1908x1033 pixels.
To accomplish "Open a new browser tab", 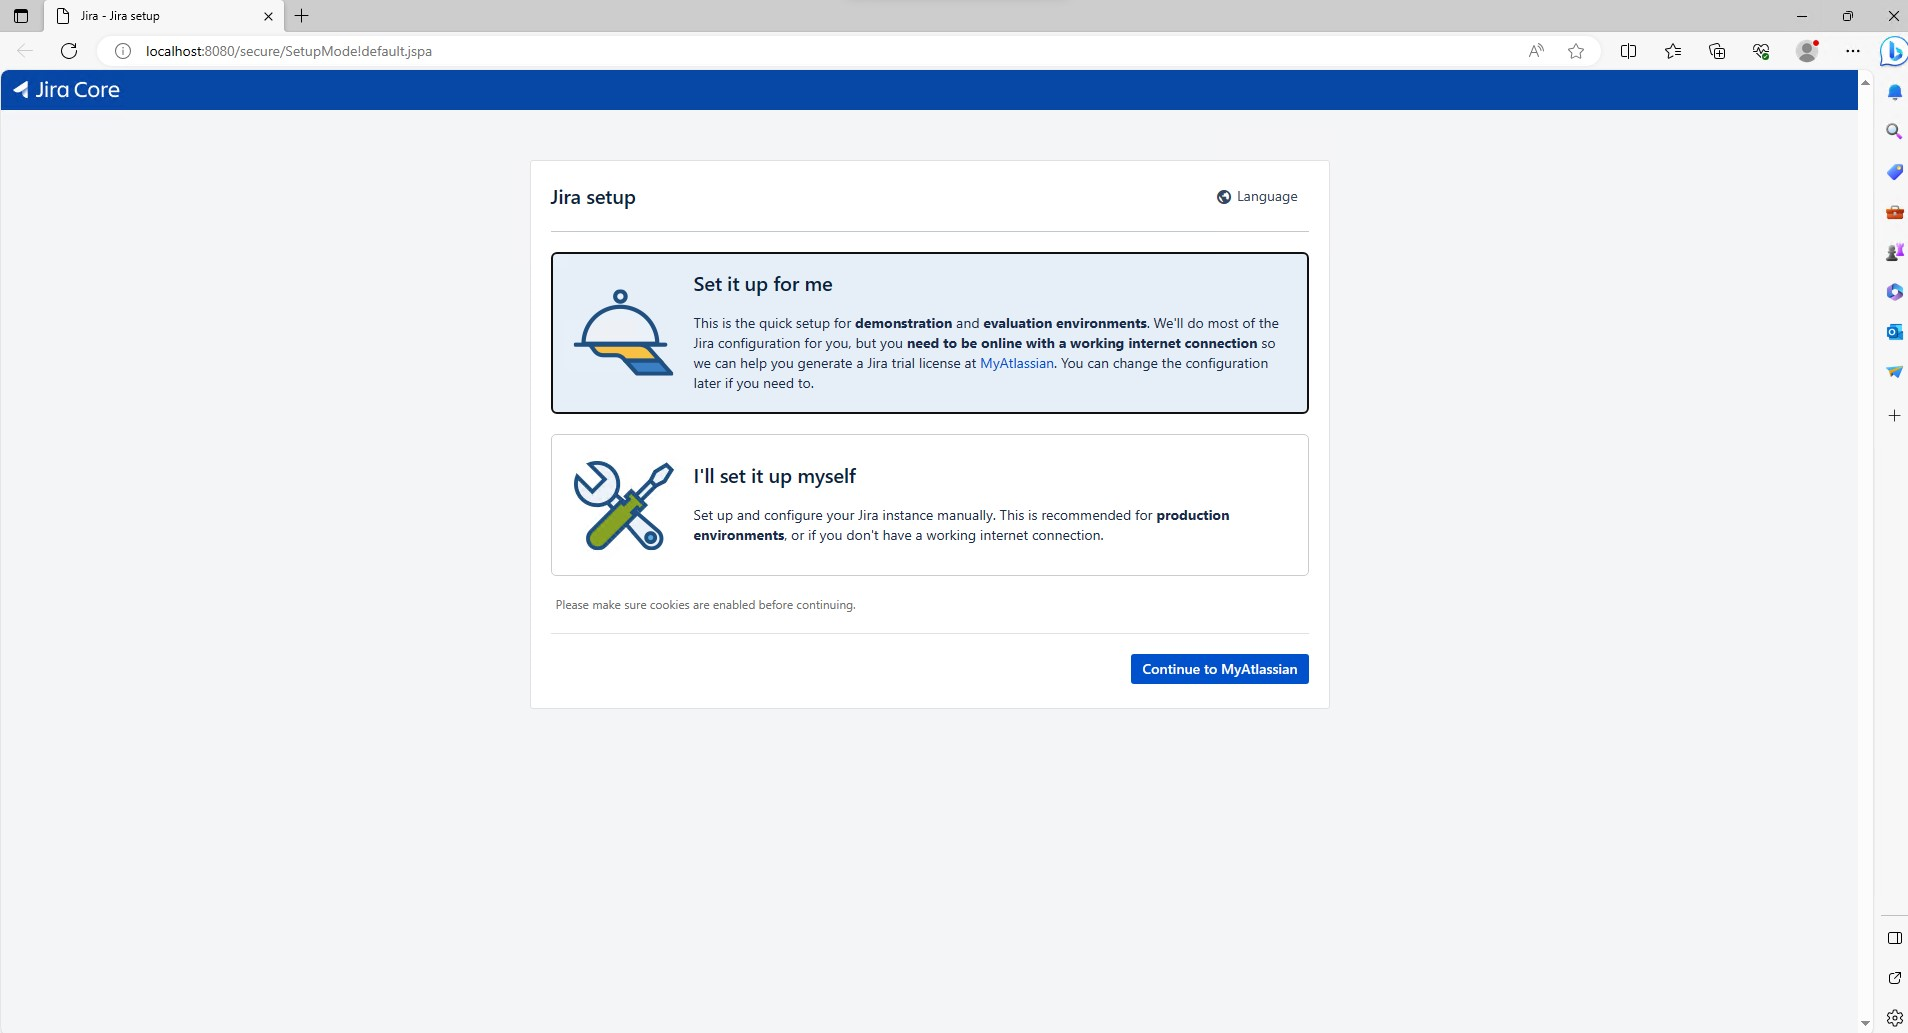I will pos(302,16).
